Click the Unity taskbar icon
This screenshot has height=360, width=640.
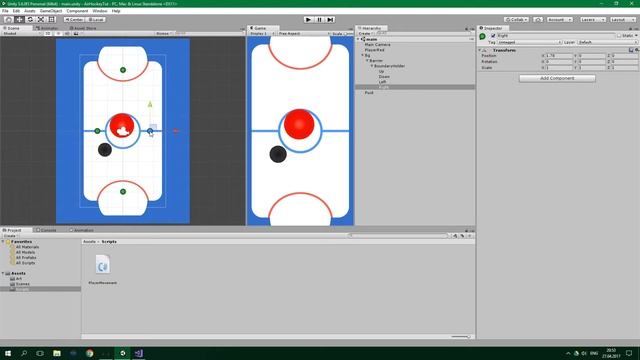[122, 353]
